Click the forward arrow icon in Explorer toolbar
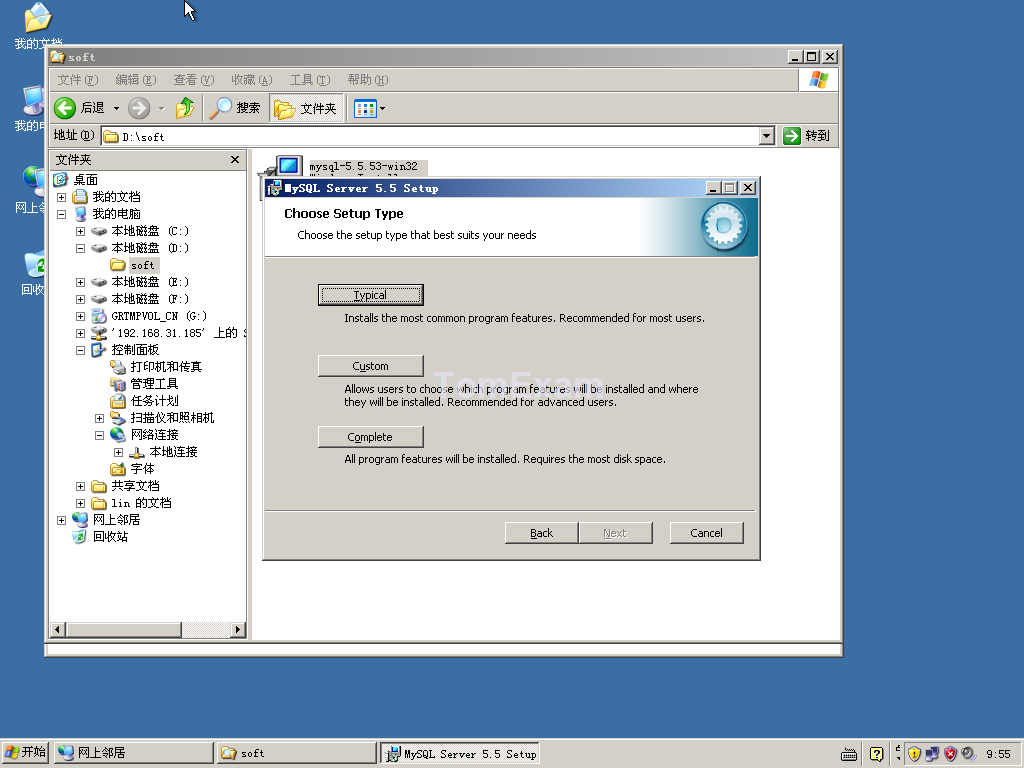 [138, 108]
